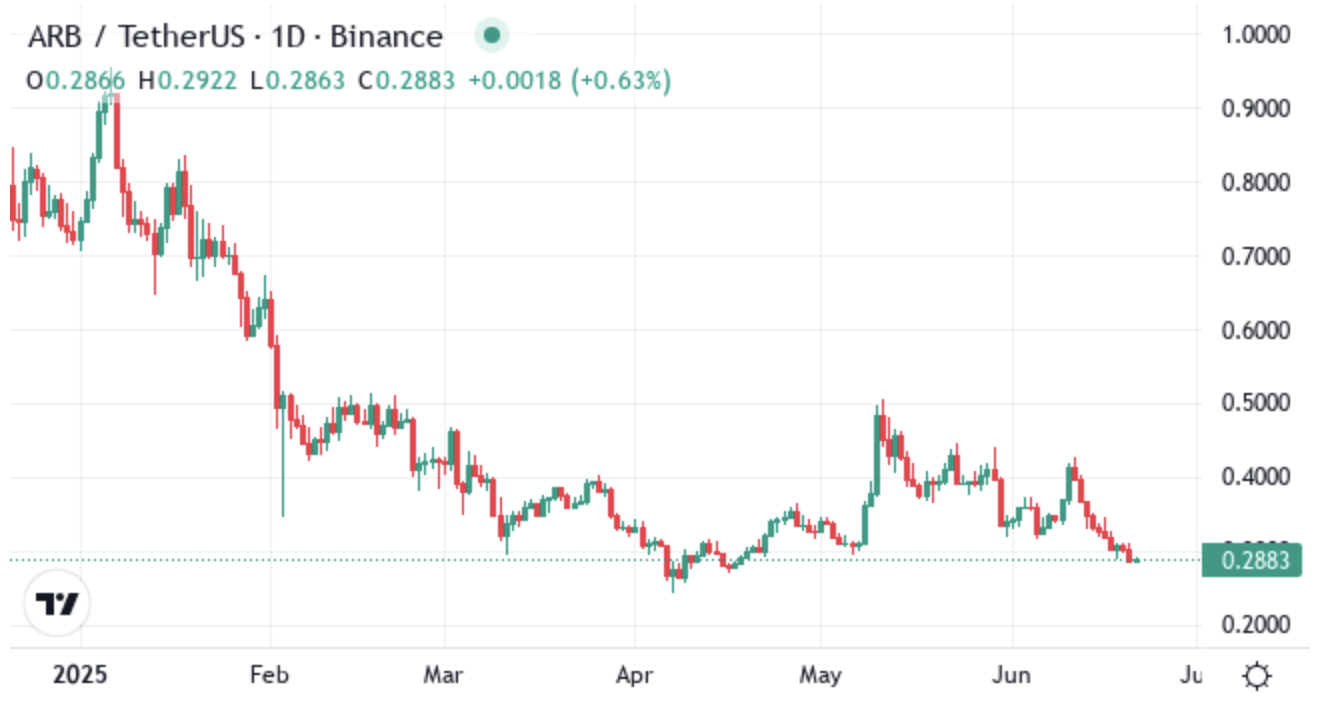Click the +0.63% change readout
Viewport: 1334px width, 708px height.
pos(620,81)
